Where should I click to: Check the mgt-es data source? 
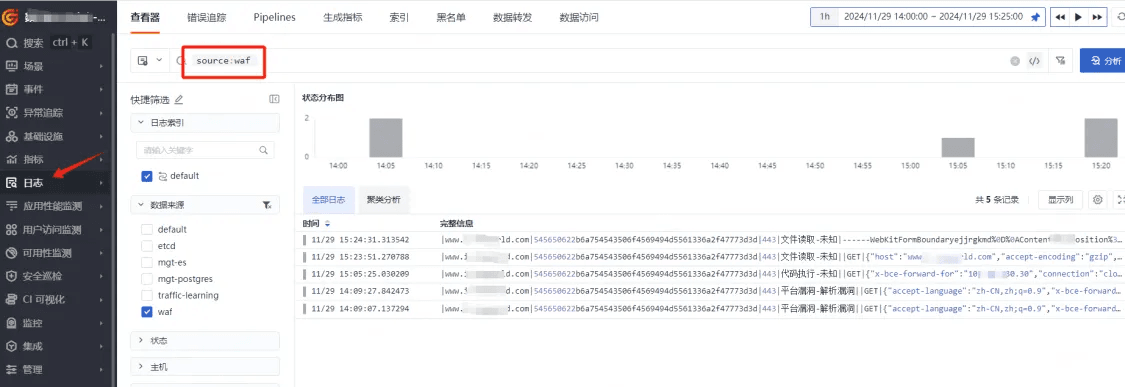click(x=147, y=263)
